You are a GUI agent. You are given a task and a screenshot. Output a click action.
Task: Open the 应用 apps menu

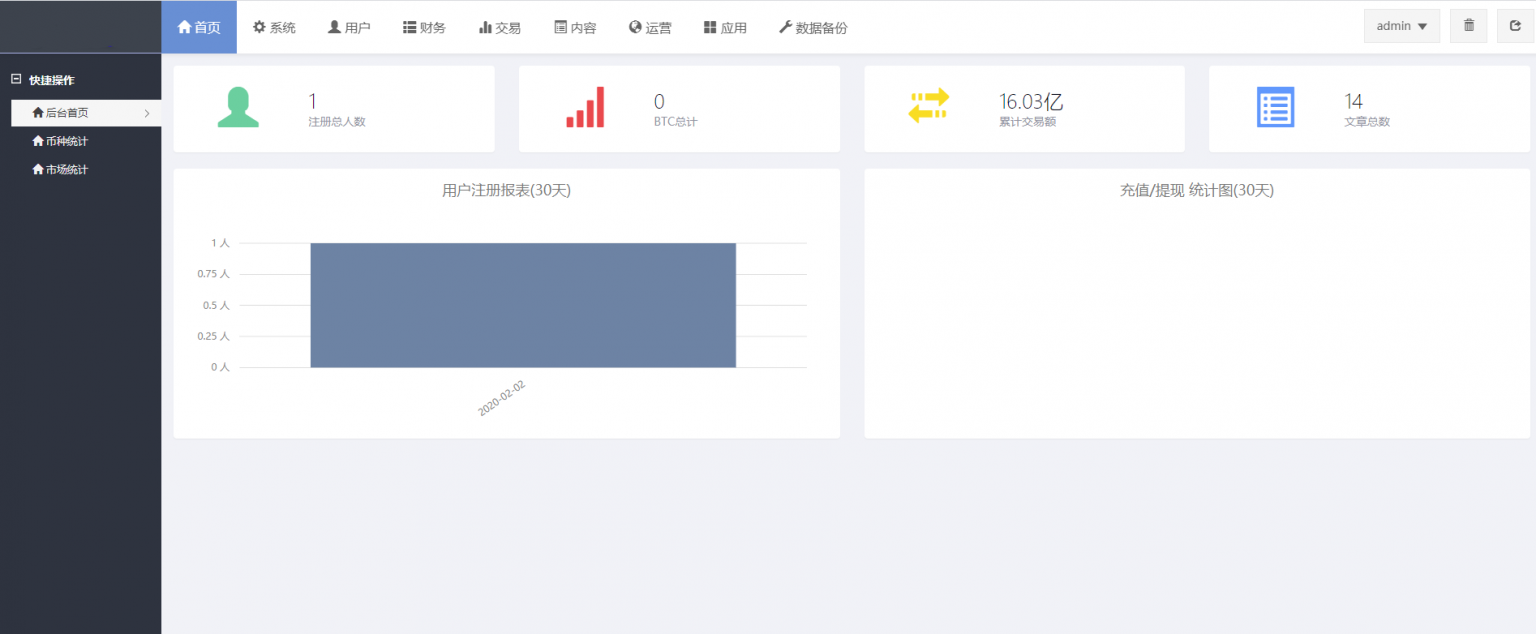[725, 28]
